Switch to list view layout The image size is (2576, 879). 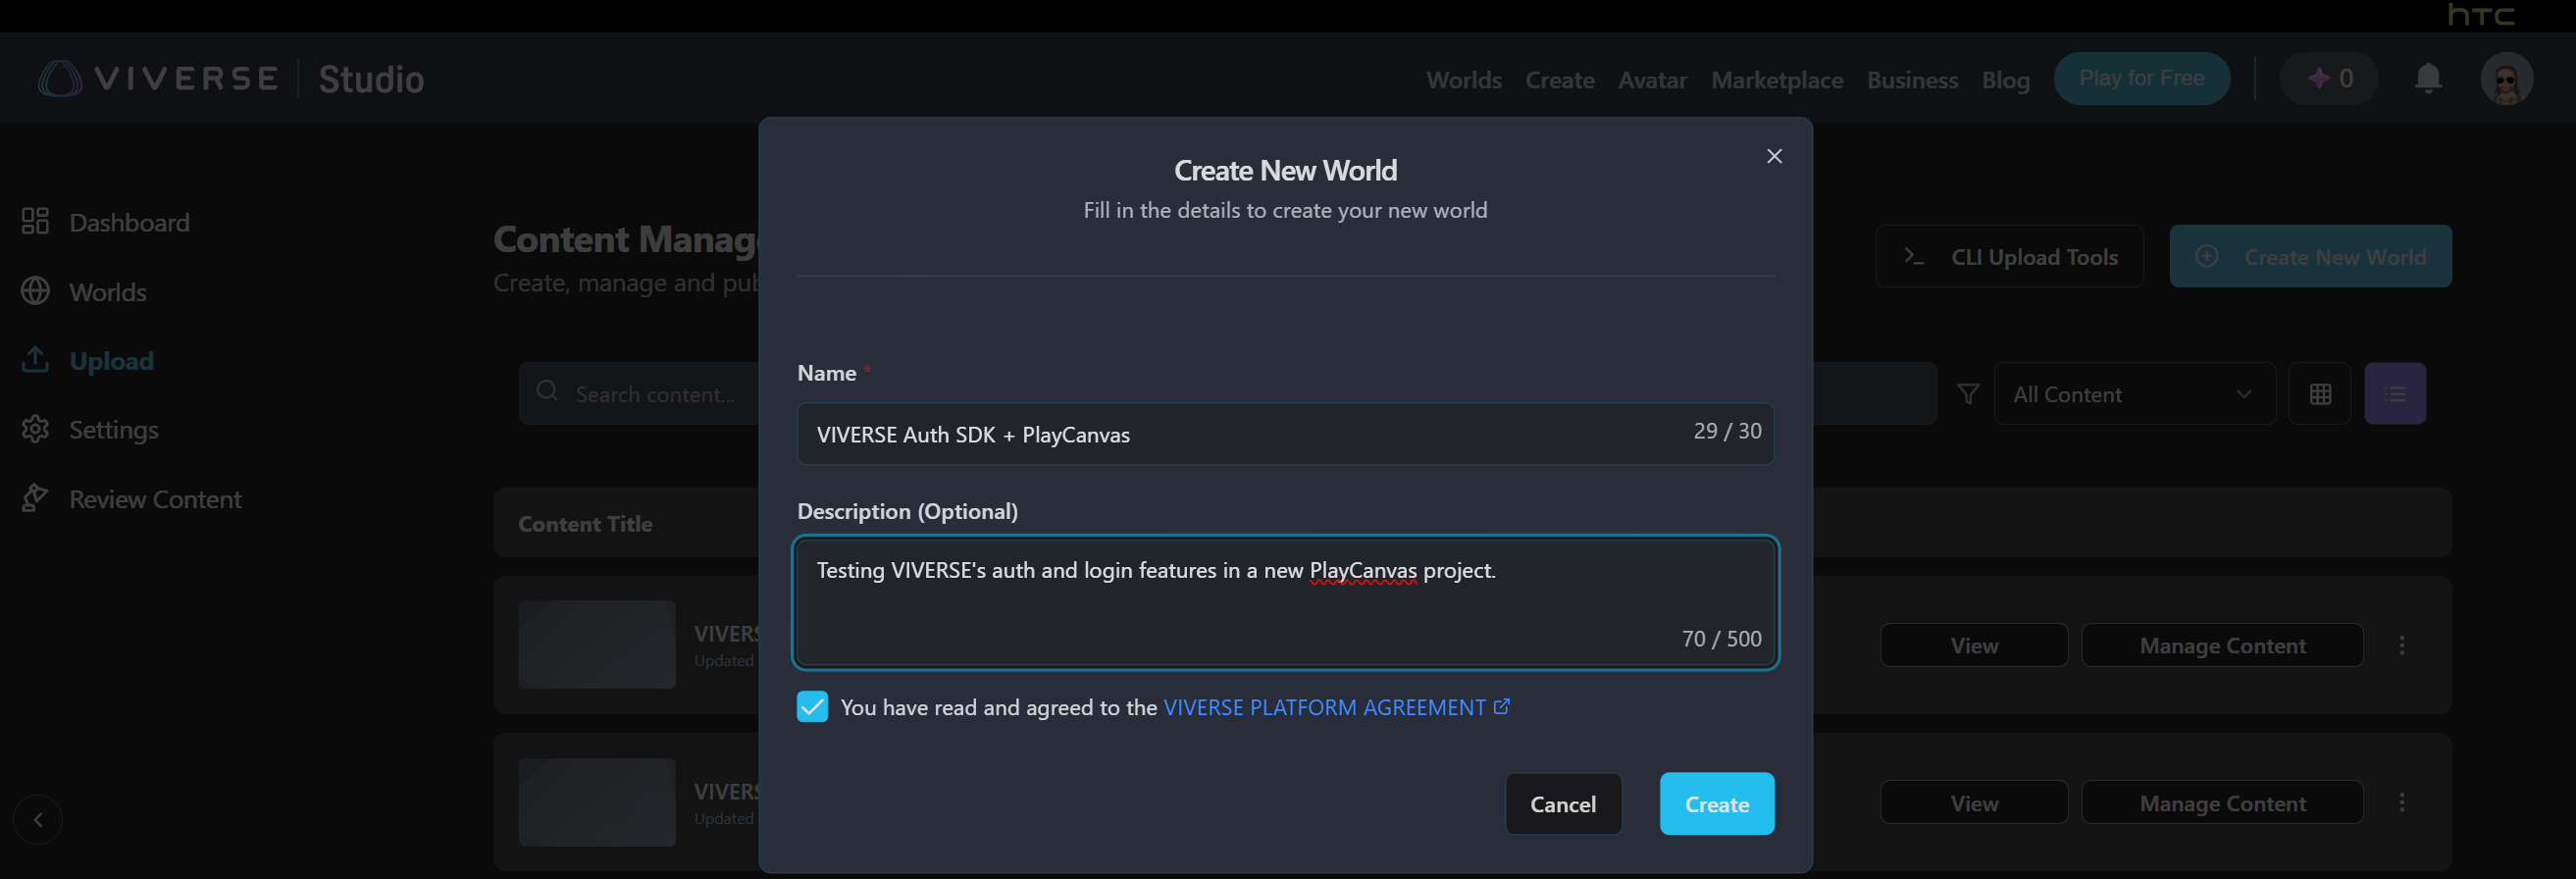click(2394, 394)
